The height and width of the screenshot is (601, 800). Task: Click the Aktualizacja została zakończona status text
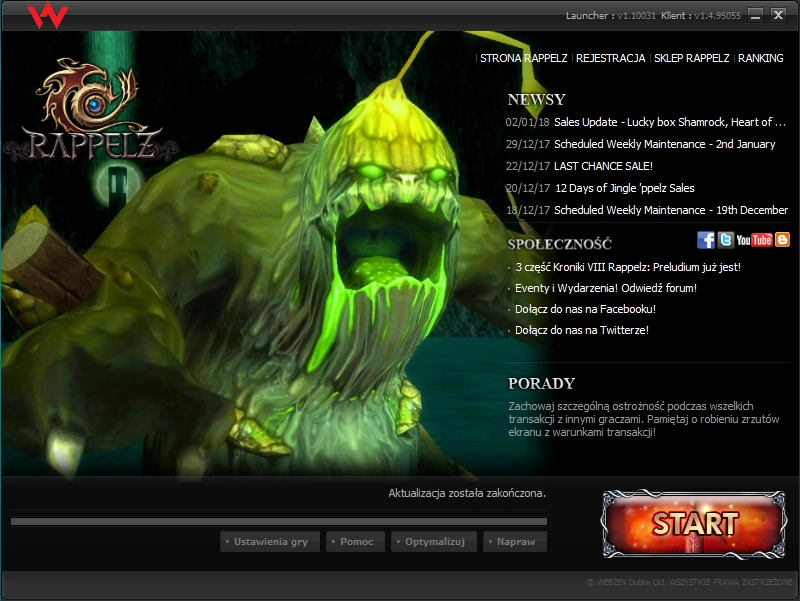(467, 493)
